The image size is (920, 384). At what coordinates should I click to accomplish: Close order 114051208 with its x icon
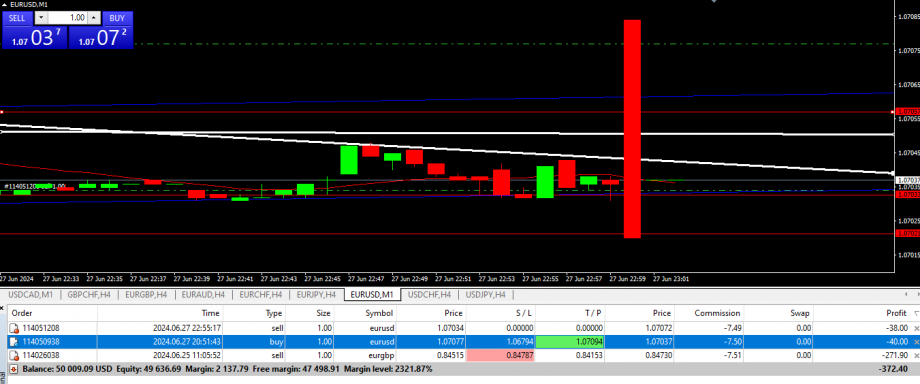(916, 328)
